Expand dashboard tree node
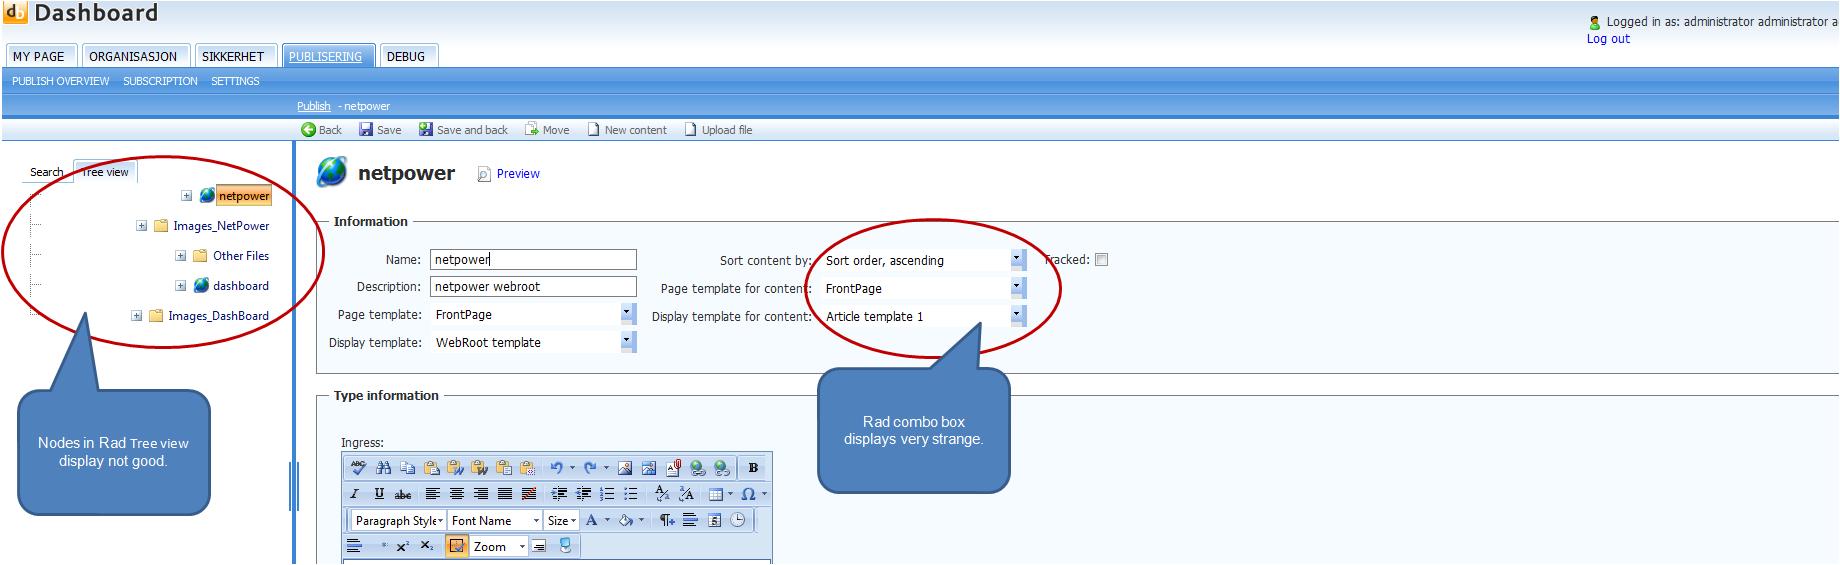The image size is (1840, 565). [181, 286]
